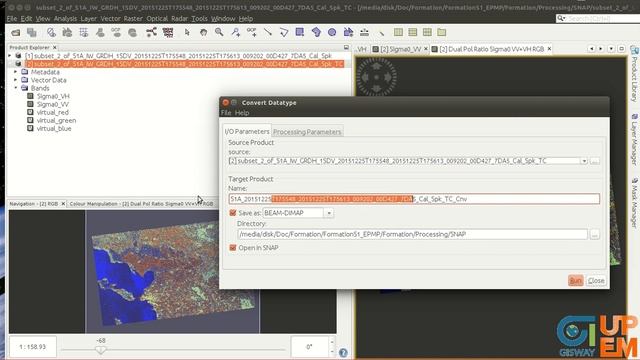Viewport: 640px width, 360px height.
Task: Switch to Processing Parameters tab
Action: (x=307, y=132)
